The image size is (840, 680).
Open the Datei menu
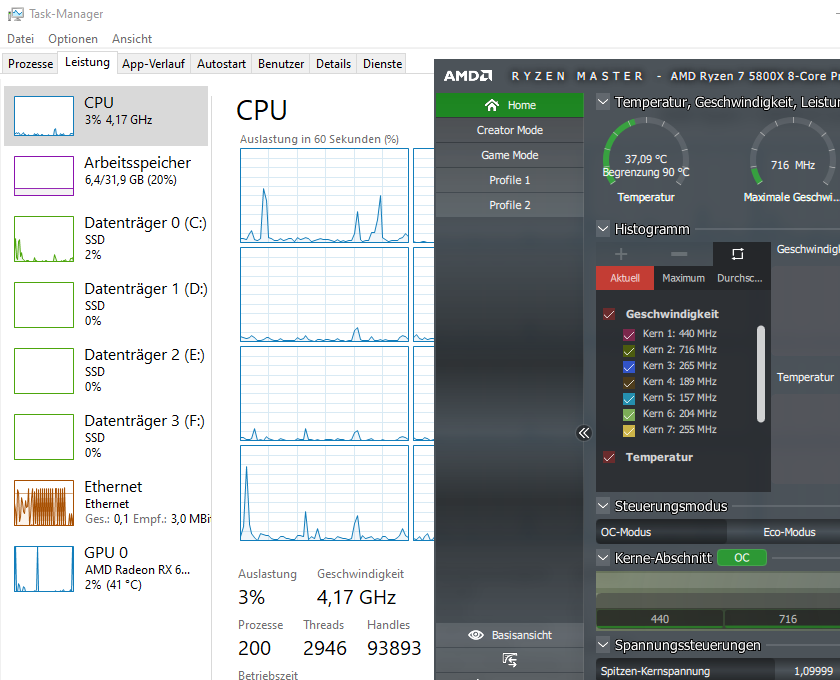coord(20,39)
